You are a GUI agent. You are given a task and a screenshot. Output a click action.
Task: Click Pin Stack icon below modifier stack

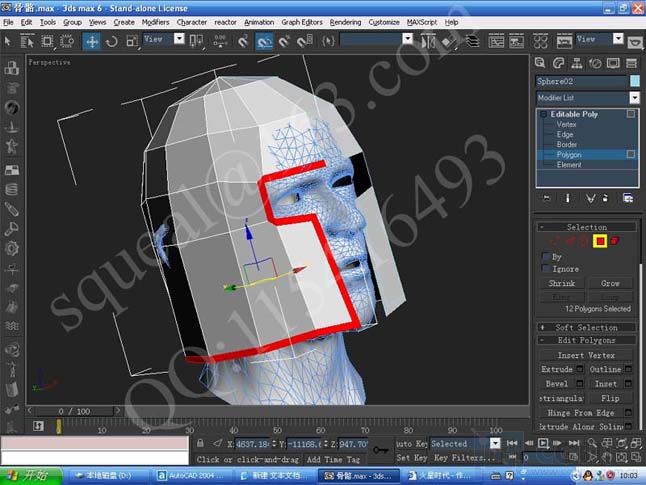(547, 198)
